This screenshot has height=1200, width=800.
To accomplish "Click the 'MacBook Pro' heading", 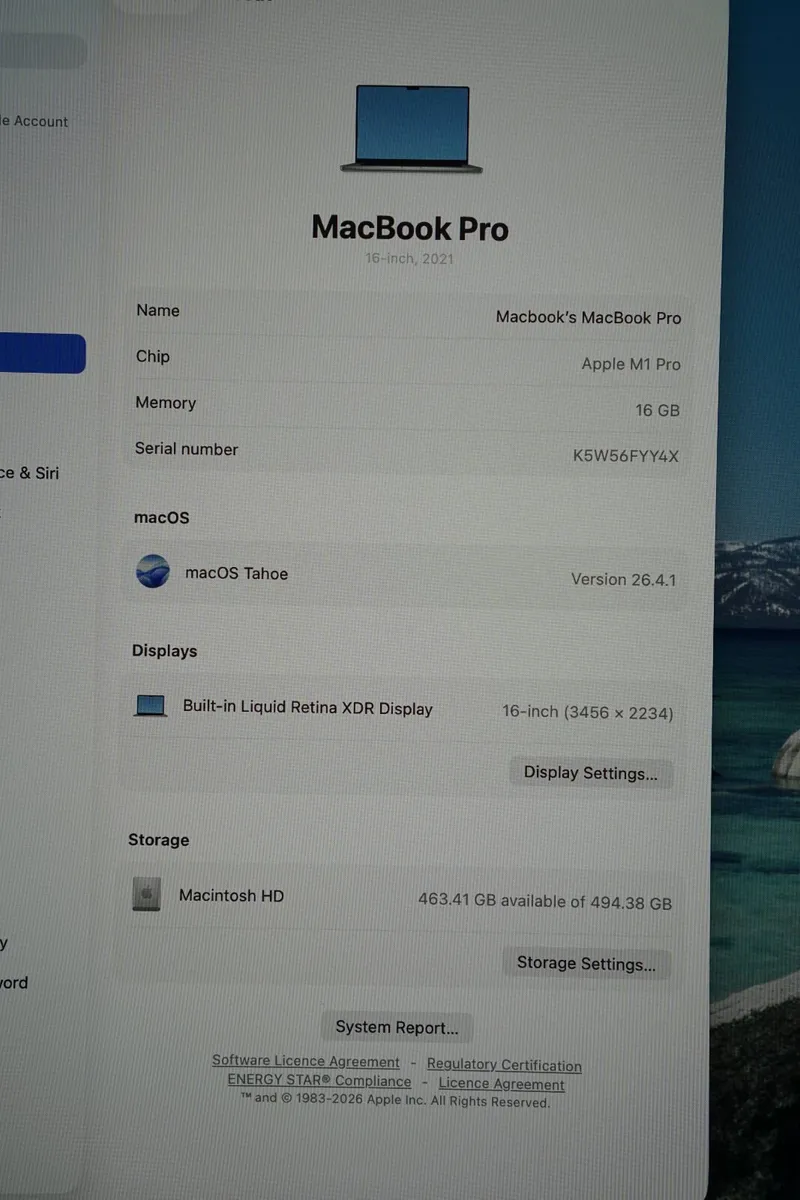I will [x=410, y=228].
